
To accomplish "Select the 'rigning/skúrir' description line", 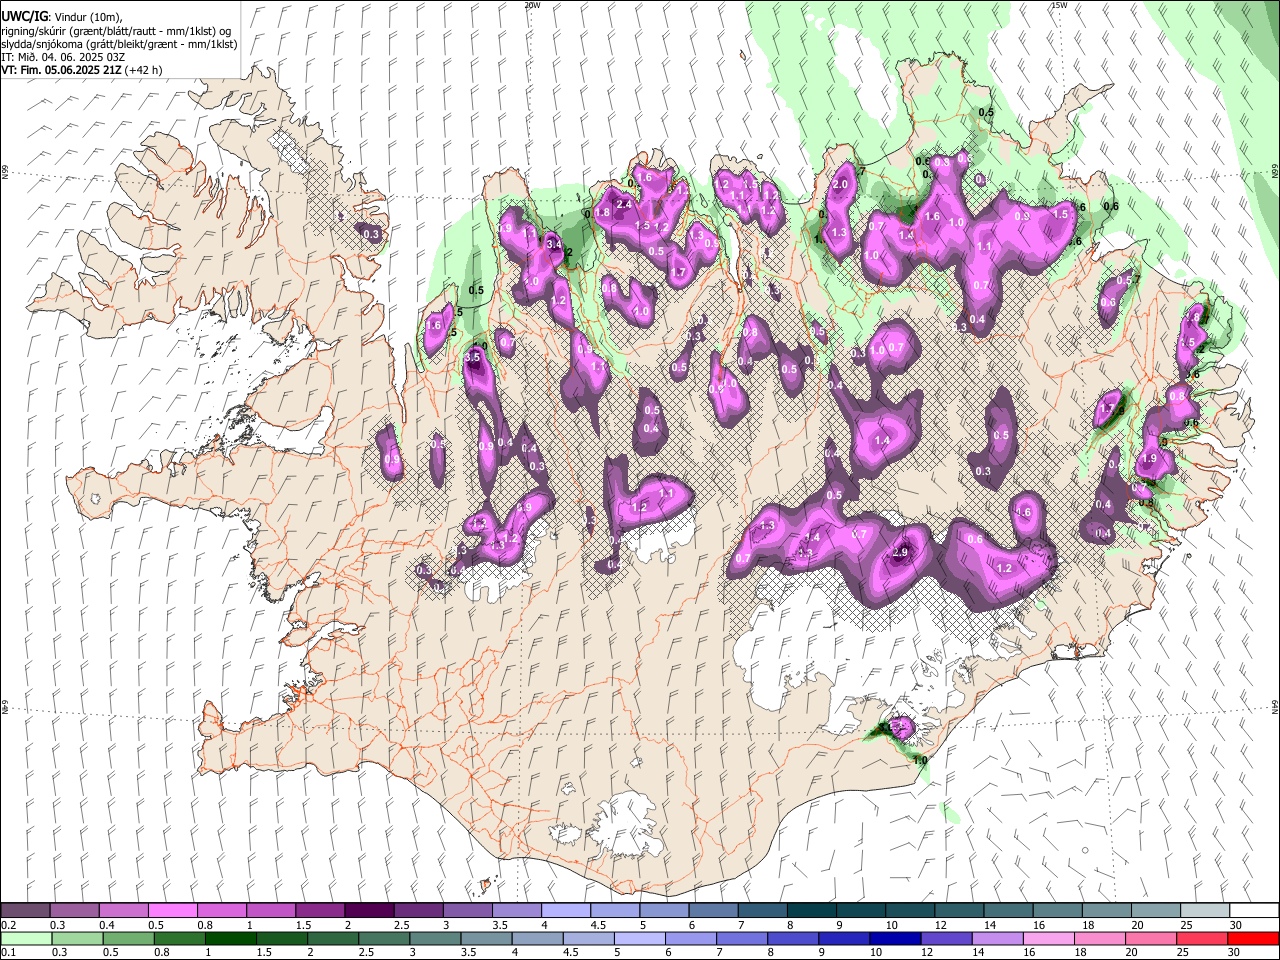I will tap(115, 31).
